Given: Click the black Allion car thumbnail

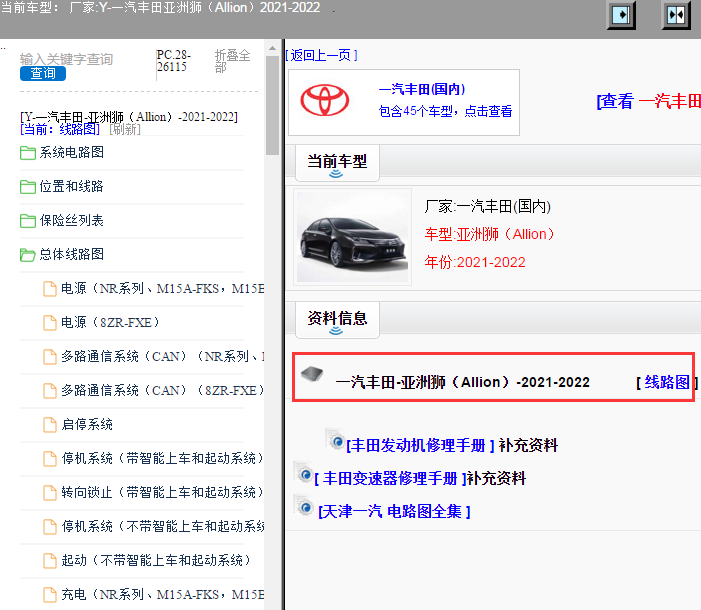Looking at the screenshot, I should (352, 237).
